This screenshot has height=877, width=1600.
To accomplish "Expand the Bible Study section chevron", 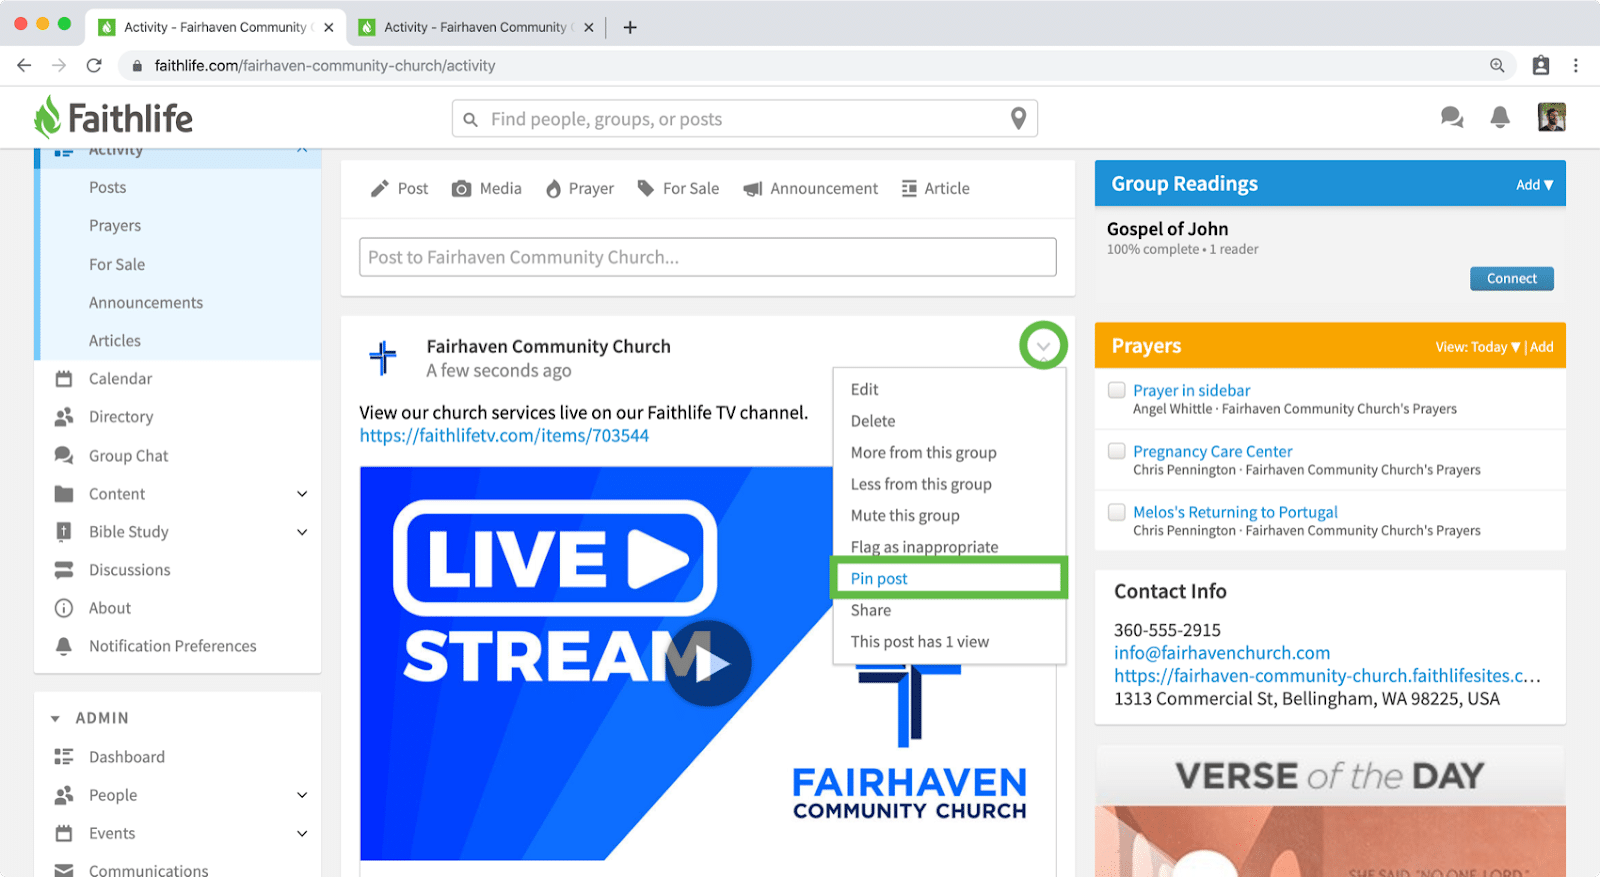I will click(x=302, y=532).
